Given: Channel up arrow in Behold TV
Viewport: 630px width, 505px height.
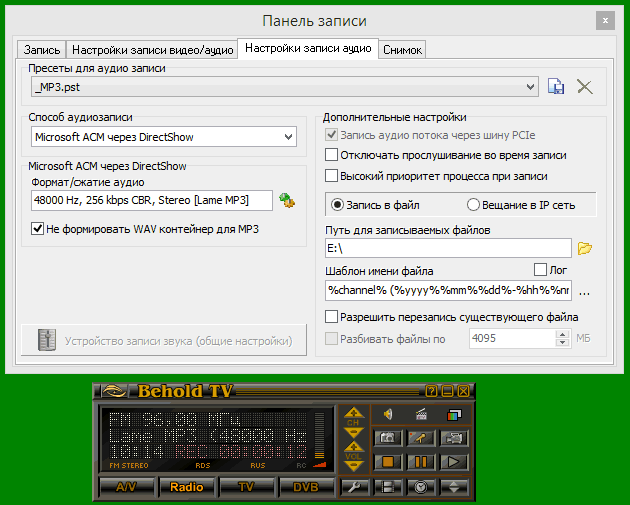Looking at the screenshot, I should (353, 413).
